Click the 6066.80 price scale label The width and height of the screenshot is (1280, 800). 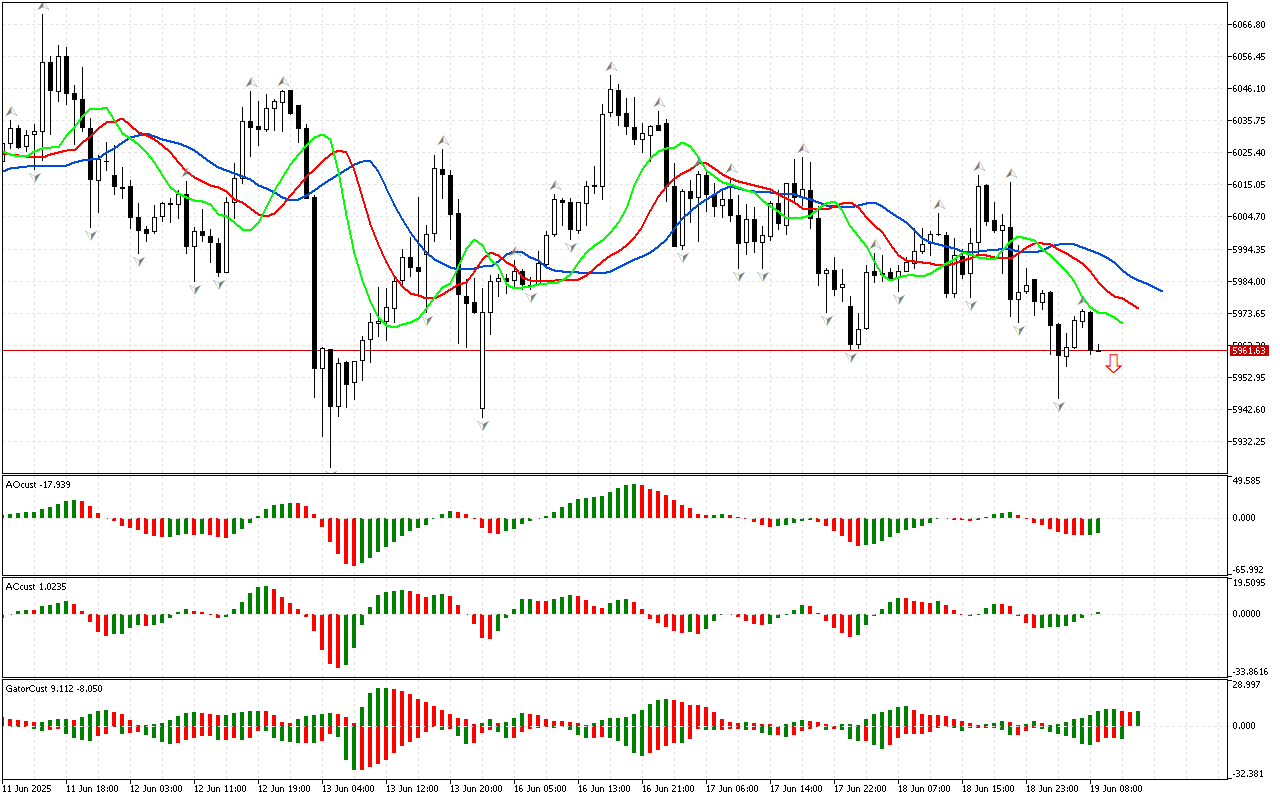click(x=1249, y=24)
